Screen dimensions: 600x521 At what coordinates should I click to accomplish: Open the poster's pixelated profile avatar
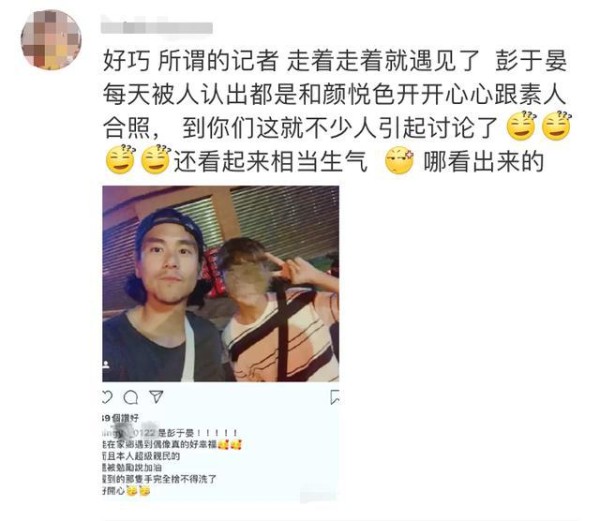[51, 40]
